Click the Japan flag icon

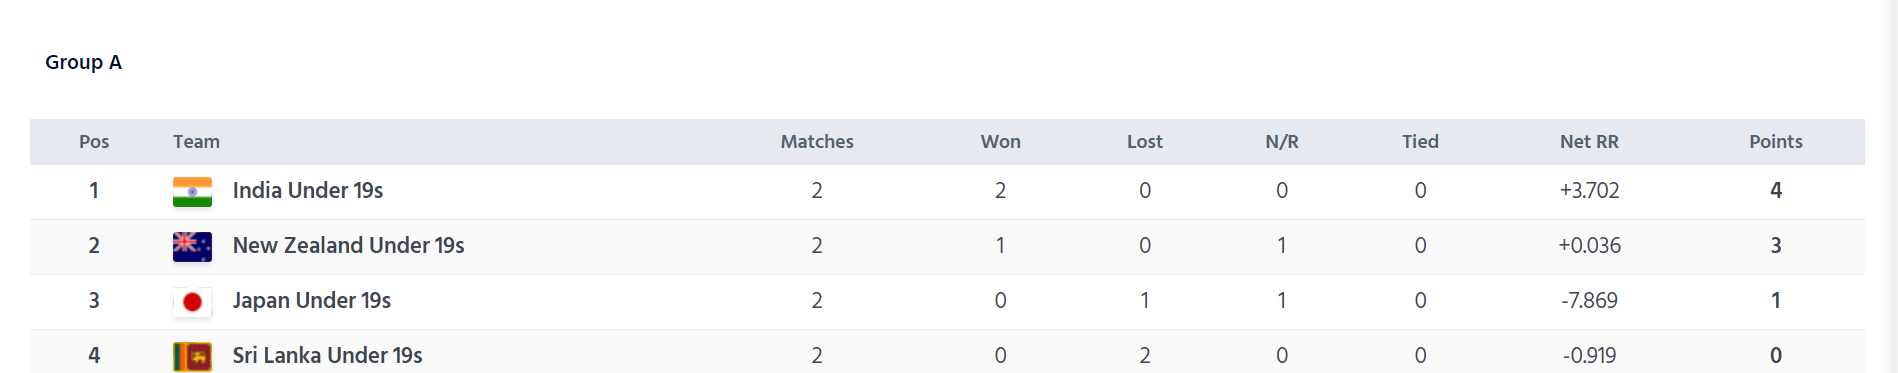(x=192, y=302)
